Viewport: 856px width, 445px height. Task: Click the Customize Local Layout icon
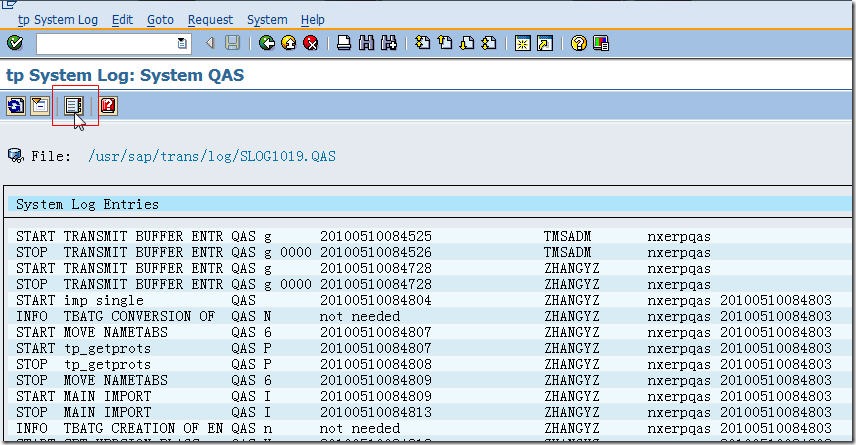pos(600,43)
